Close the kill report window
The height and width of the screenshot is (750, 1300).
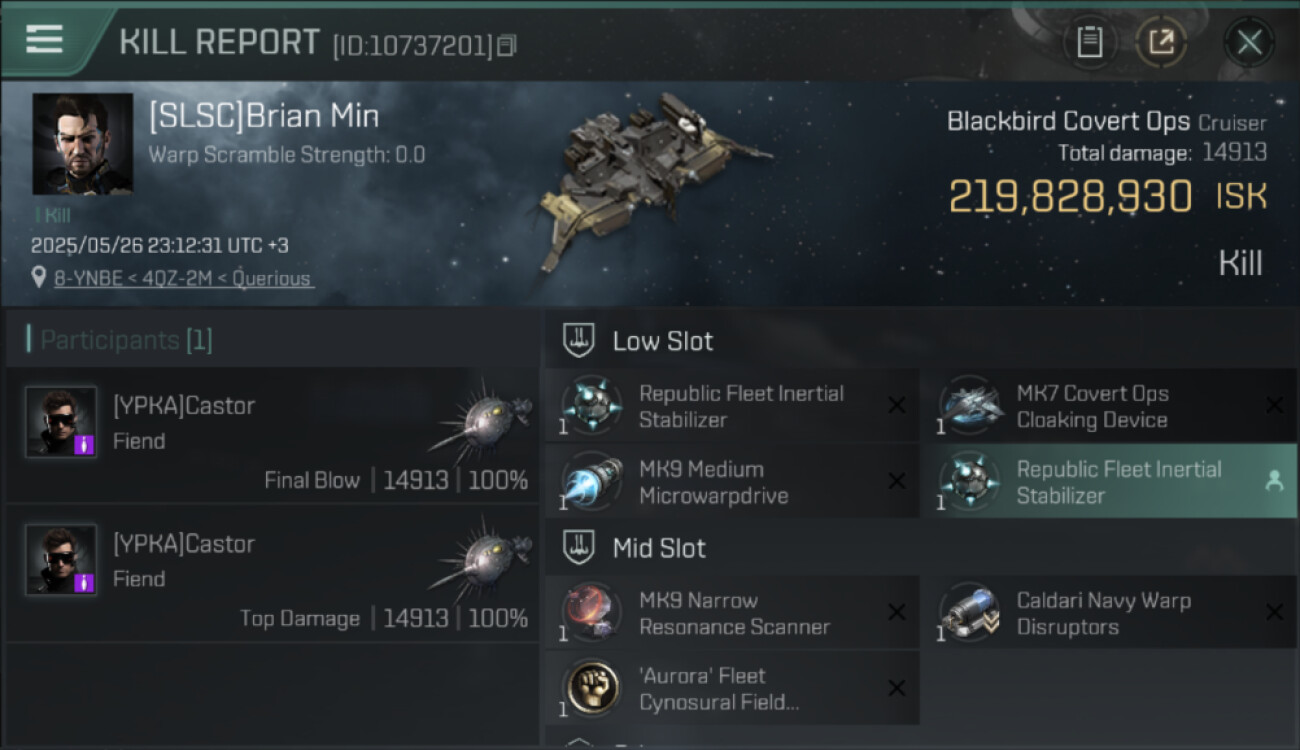(x=1249, y=42)
